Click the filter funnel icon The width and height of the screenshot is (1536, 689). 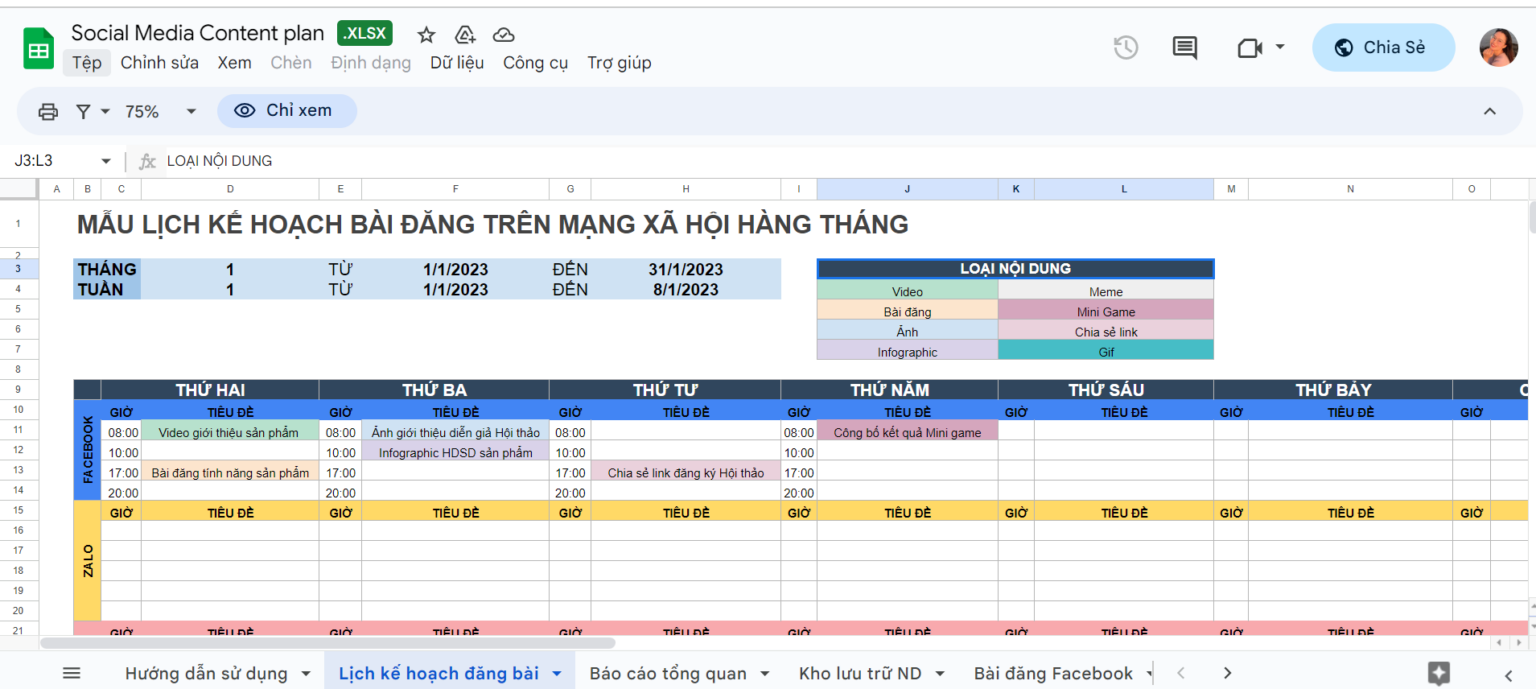(x=85, y=111)
